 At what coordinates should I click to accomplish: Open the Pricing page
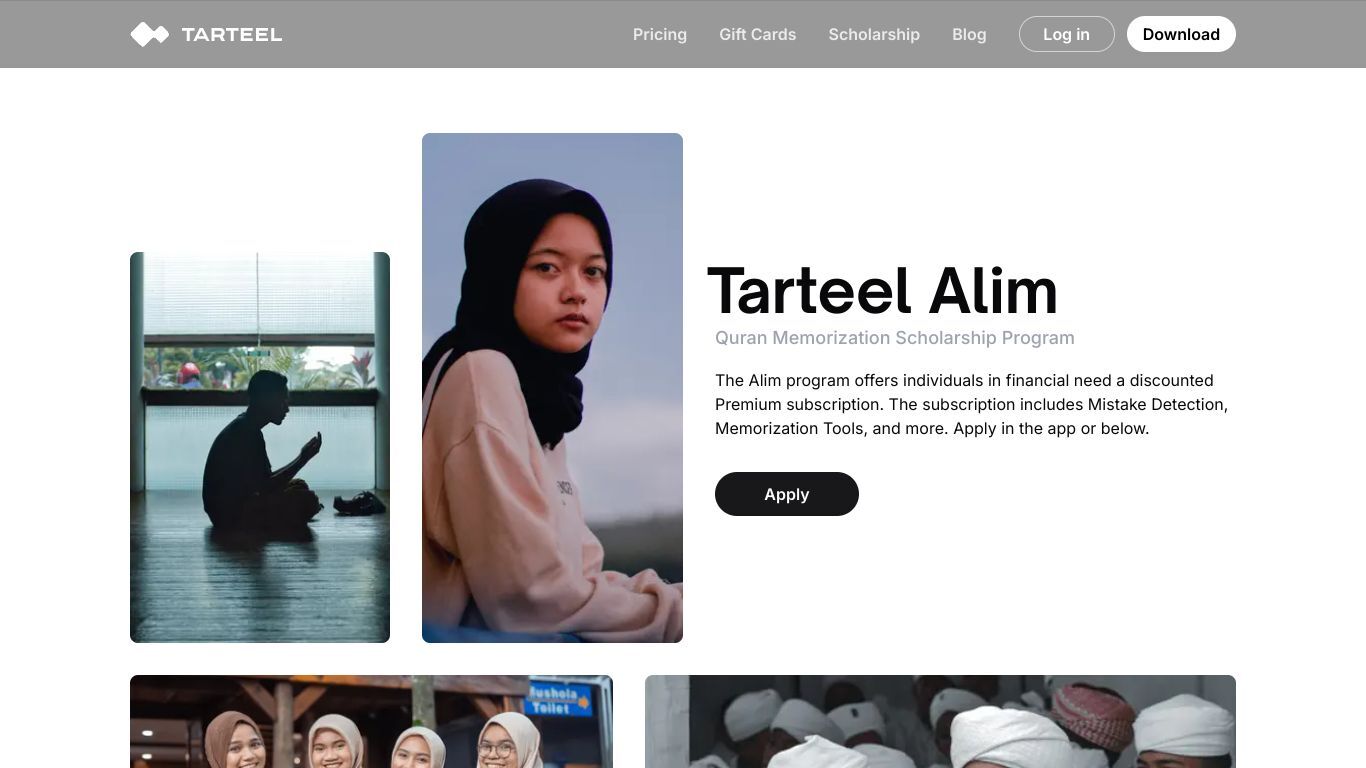(x=660, y=34)
